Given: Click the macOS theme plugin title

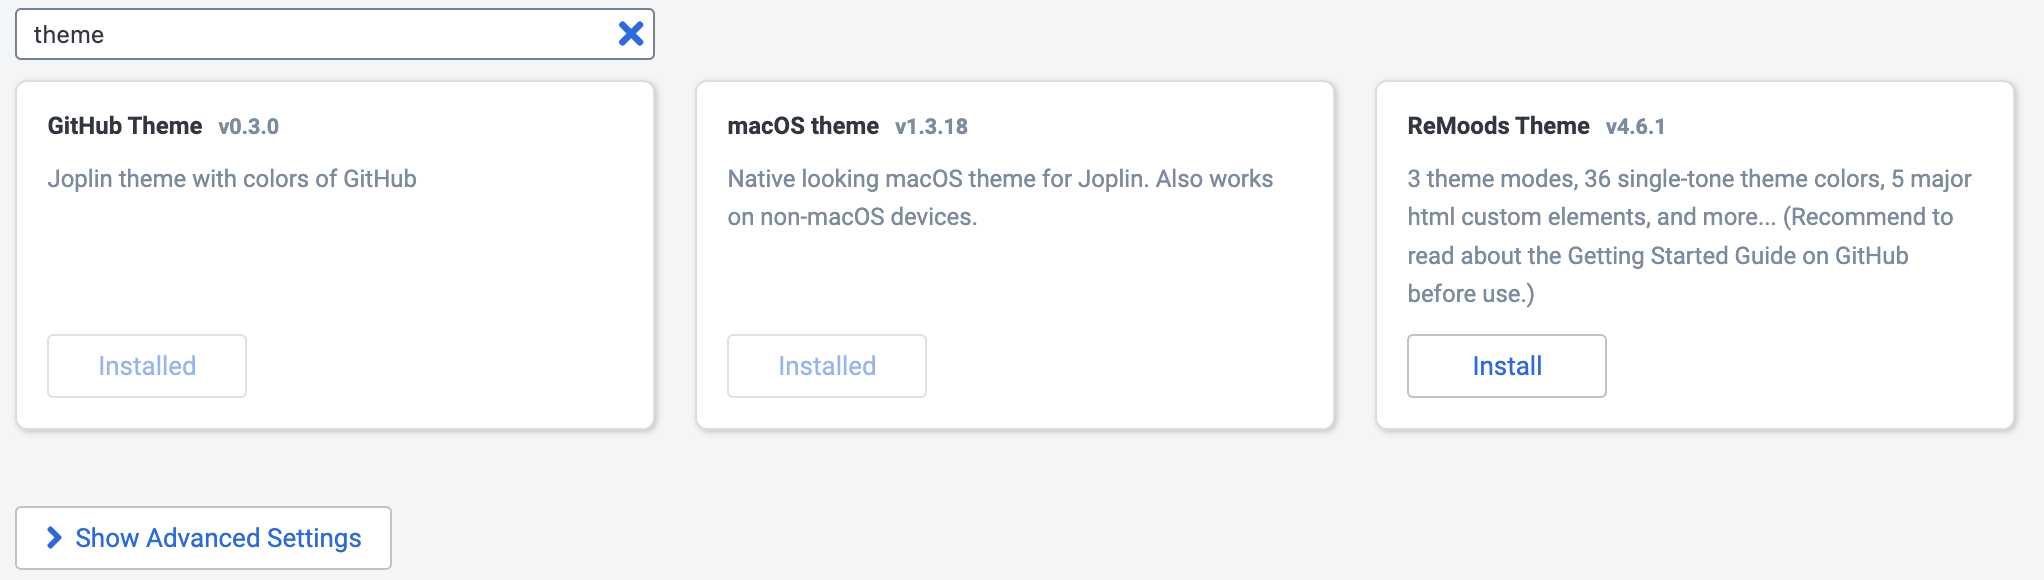Looking at the screenshot, I should pos(803,126).
